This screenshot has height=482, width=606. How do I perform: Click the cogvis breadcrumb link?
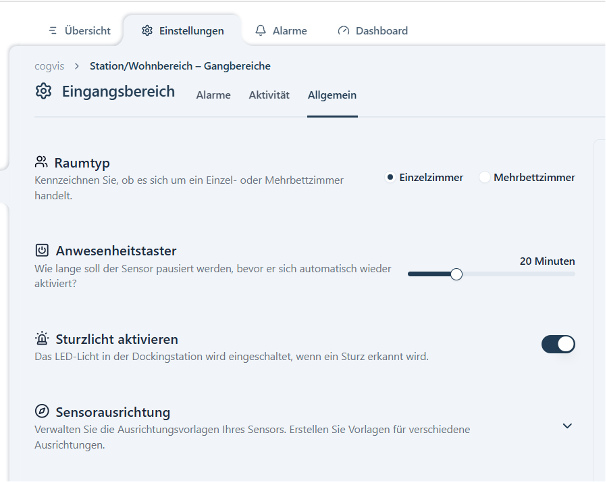tap(49, 66)
